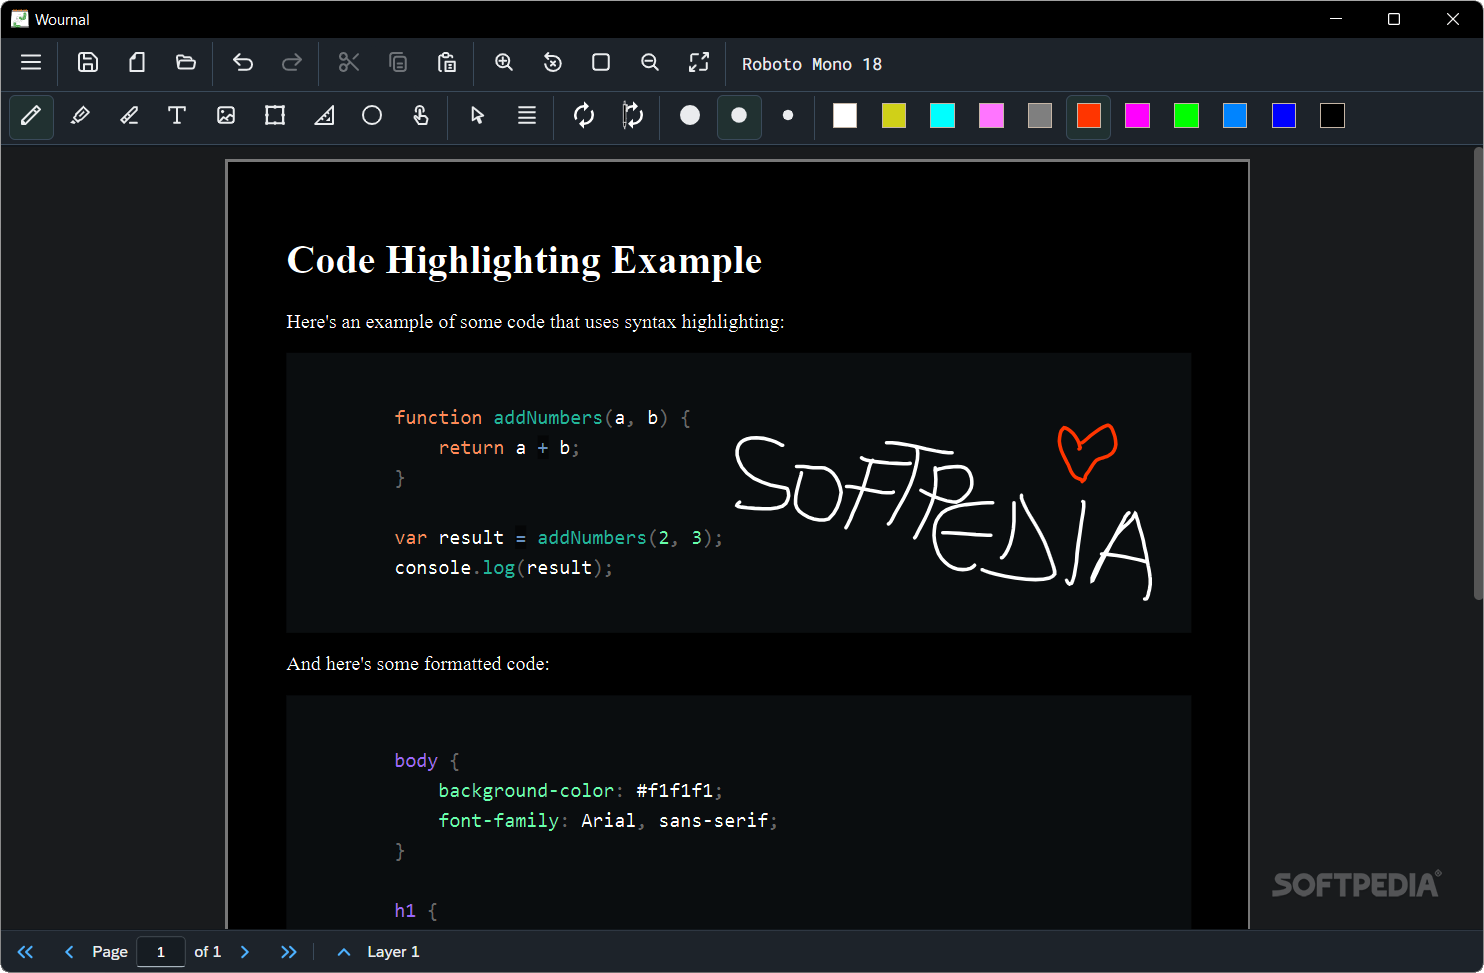Pick the red-orange color swatch
1484x973 pixels.
[x=1089, y=116]
